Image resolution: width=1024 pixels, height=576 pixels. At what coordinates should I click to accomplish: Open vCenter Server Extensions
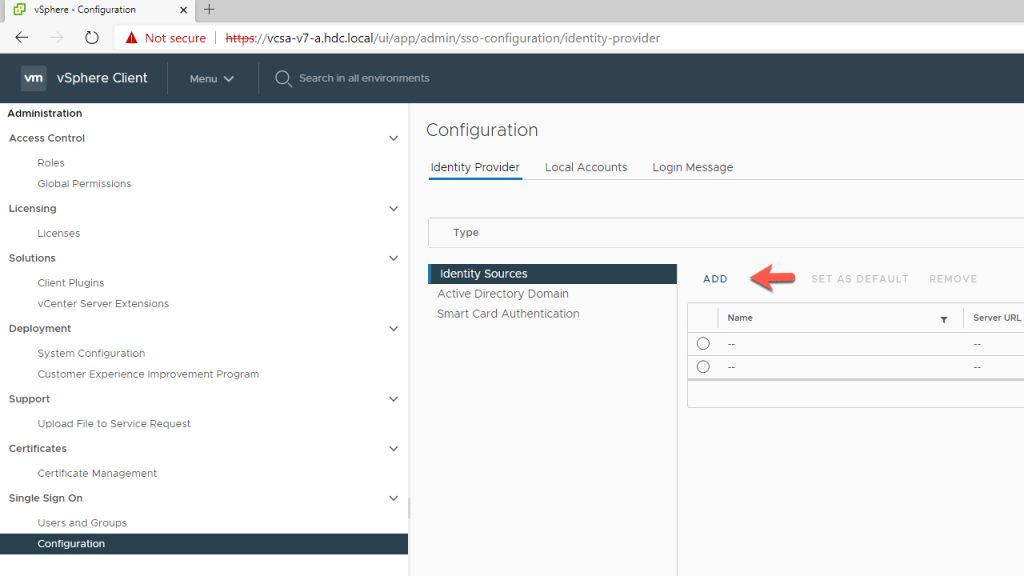103,304
